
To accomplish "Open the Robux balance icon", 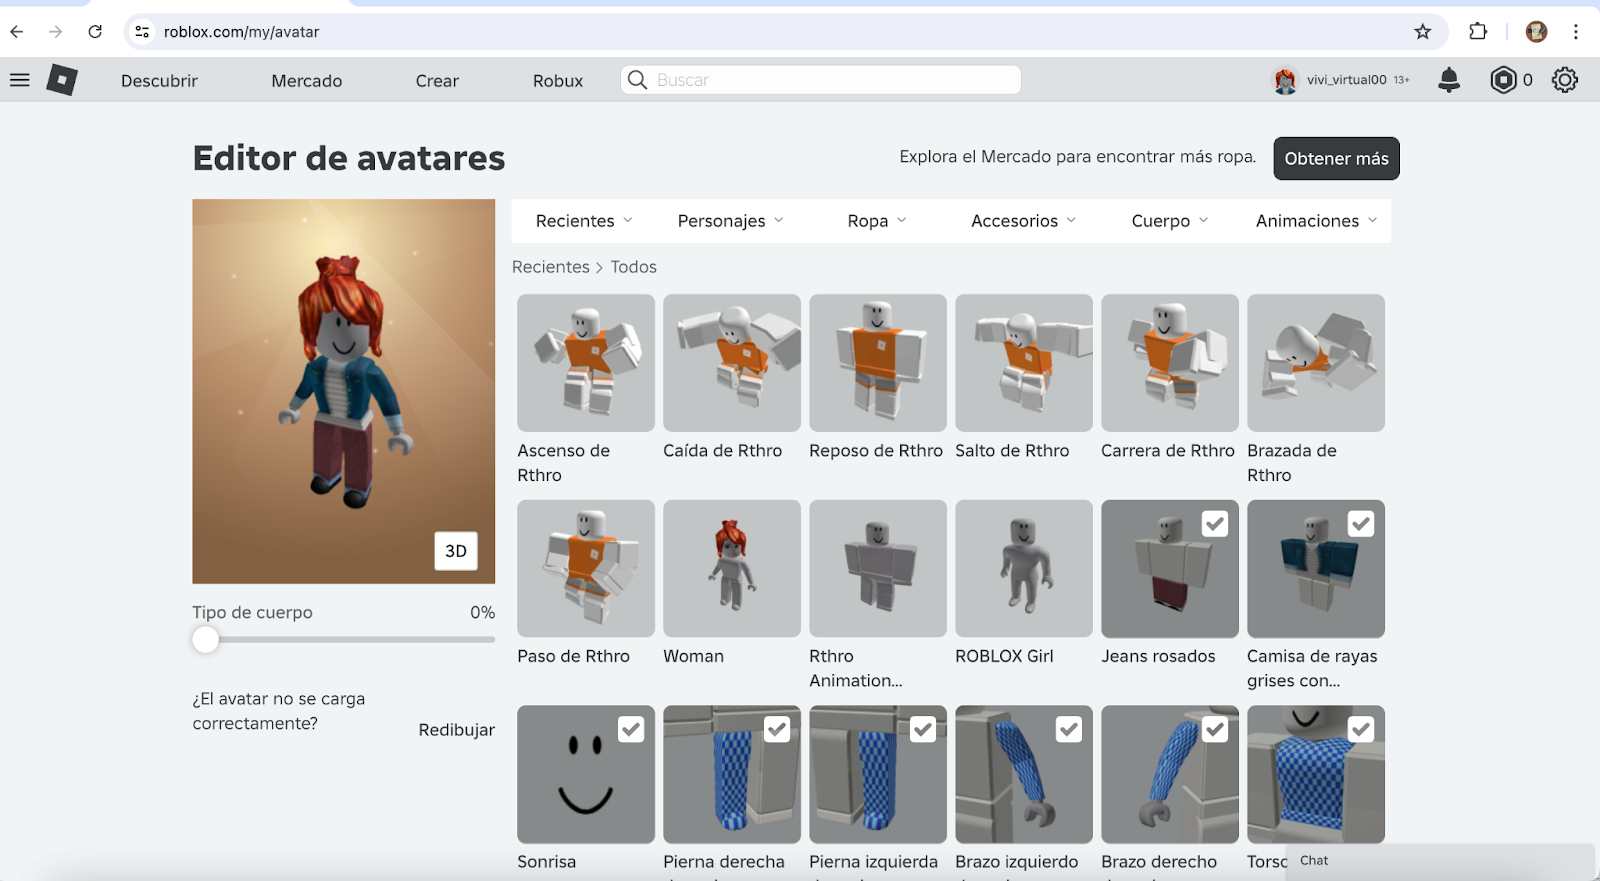I will [1503, 80].
